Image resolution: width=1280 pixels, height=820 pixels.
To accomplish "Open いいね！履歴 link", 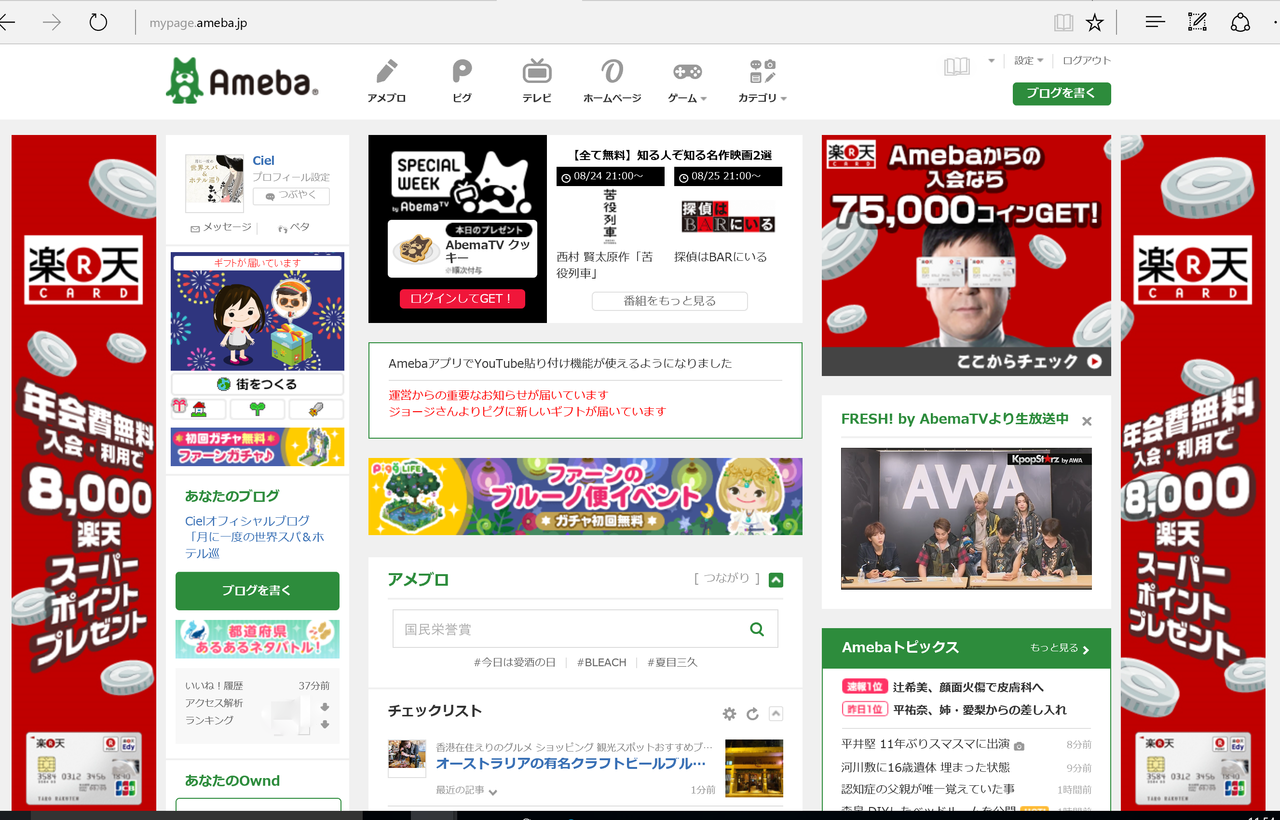I will tap(214, 686).
